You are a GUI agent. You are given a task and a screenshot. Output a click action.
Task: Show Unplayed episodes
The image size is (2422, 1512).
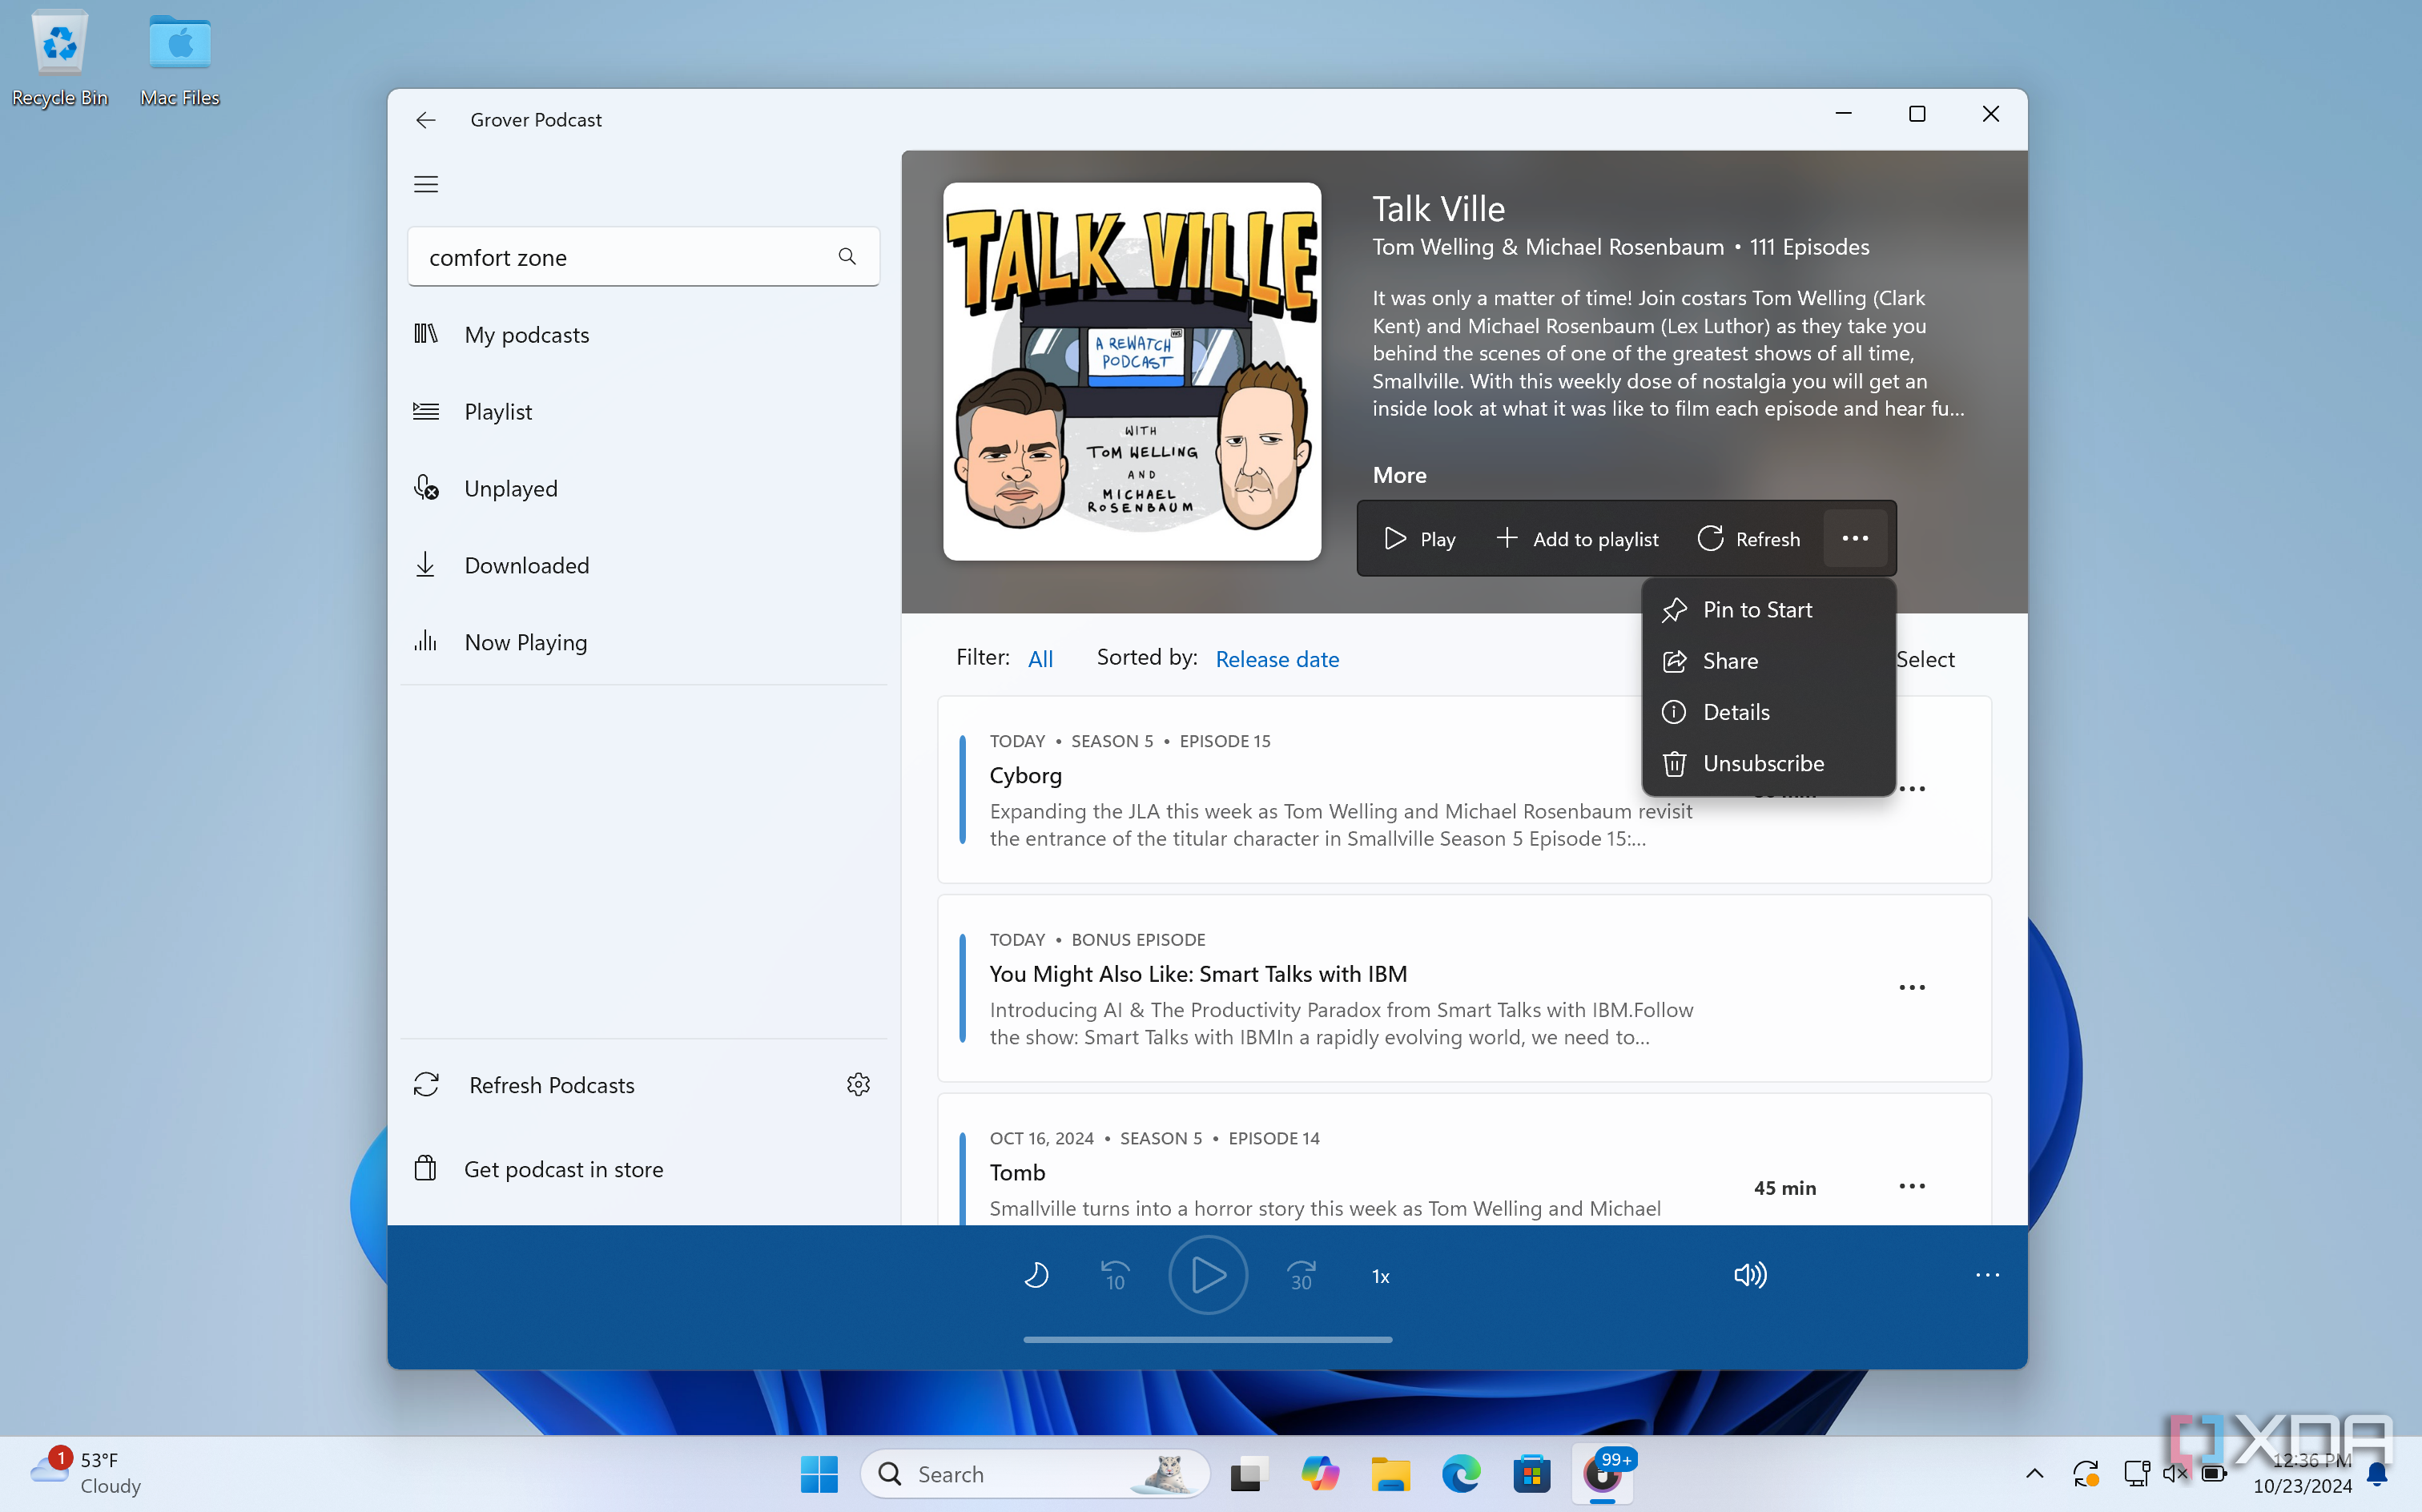click(x=644, y=488)
